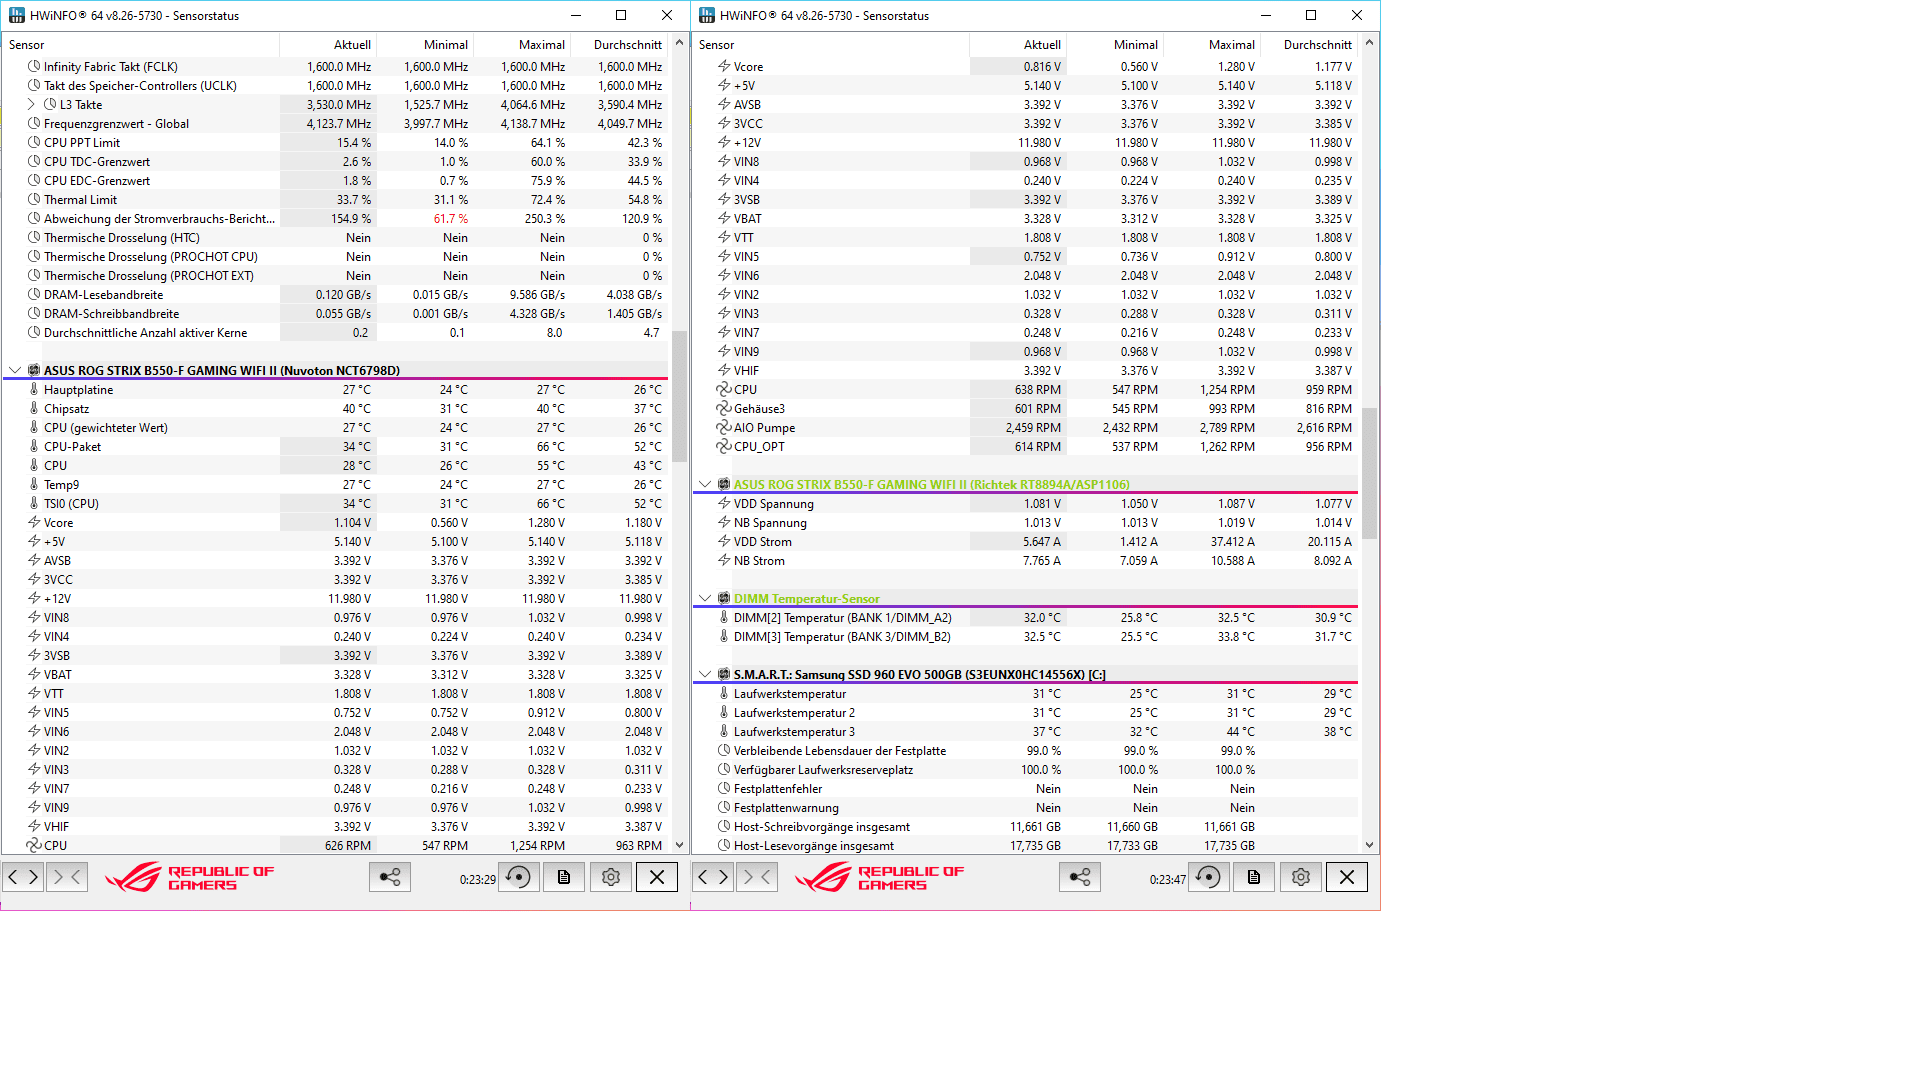The image size is (1920, 1080).
Task: Click the log file document icon in left window
Action: point(564,877)
